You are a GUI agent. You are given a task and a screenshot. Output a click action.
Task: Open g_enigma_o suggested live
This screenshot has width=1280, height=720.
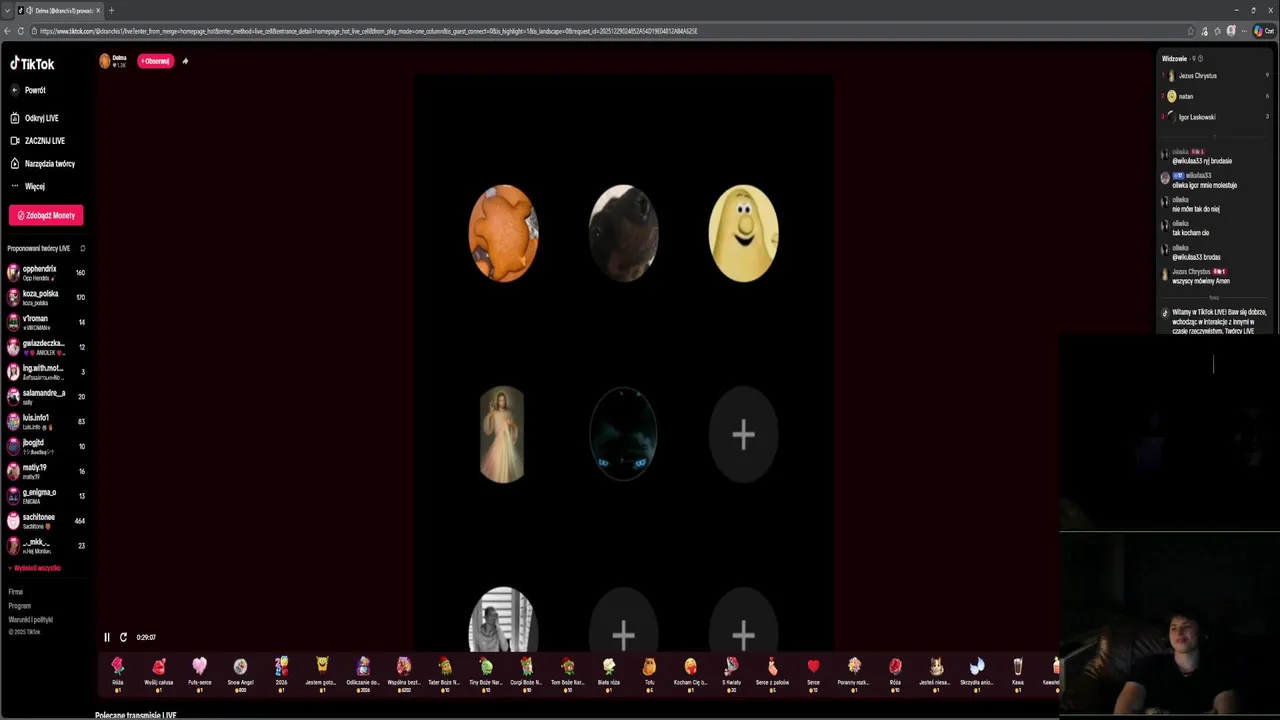[45, 496]
